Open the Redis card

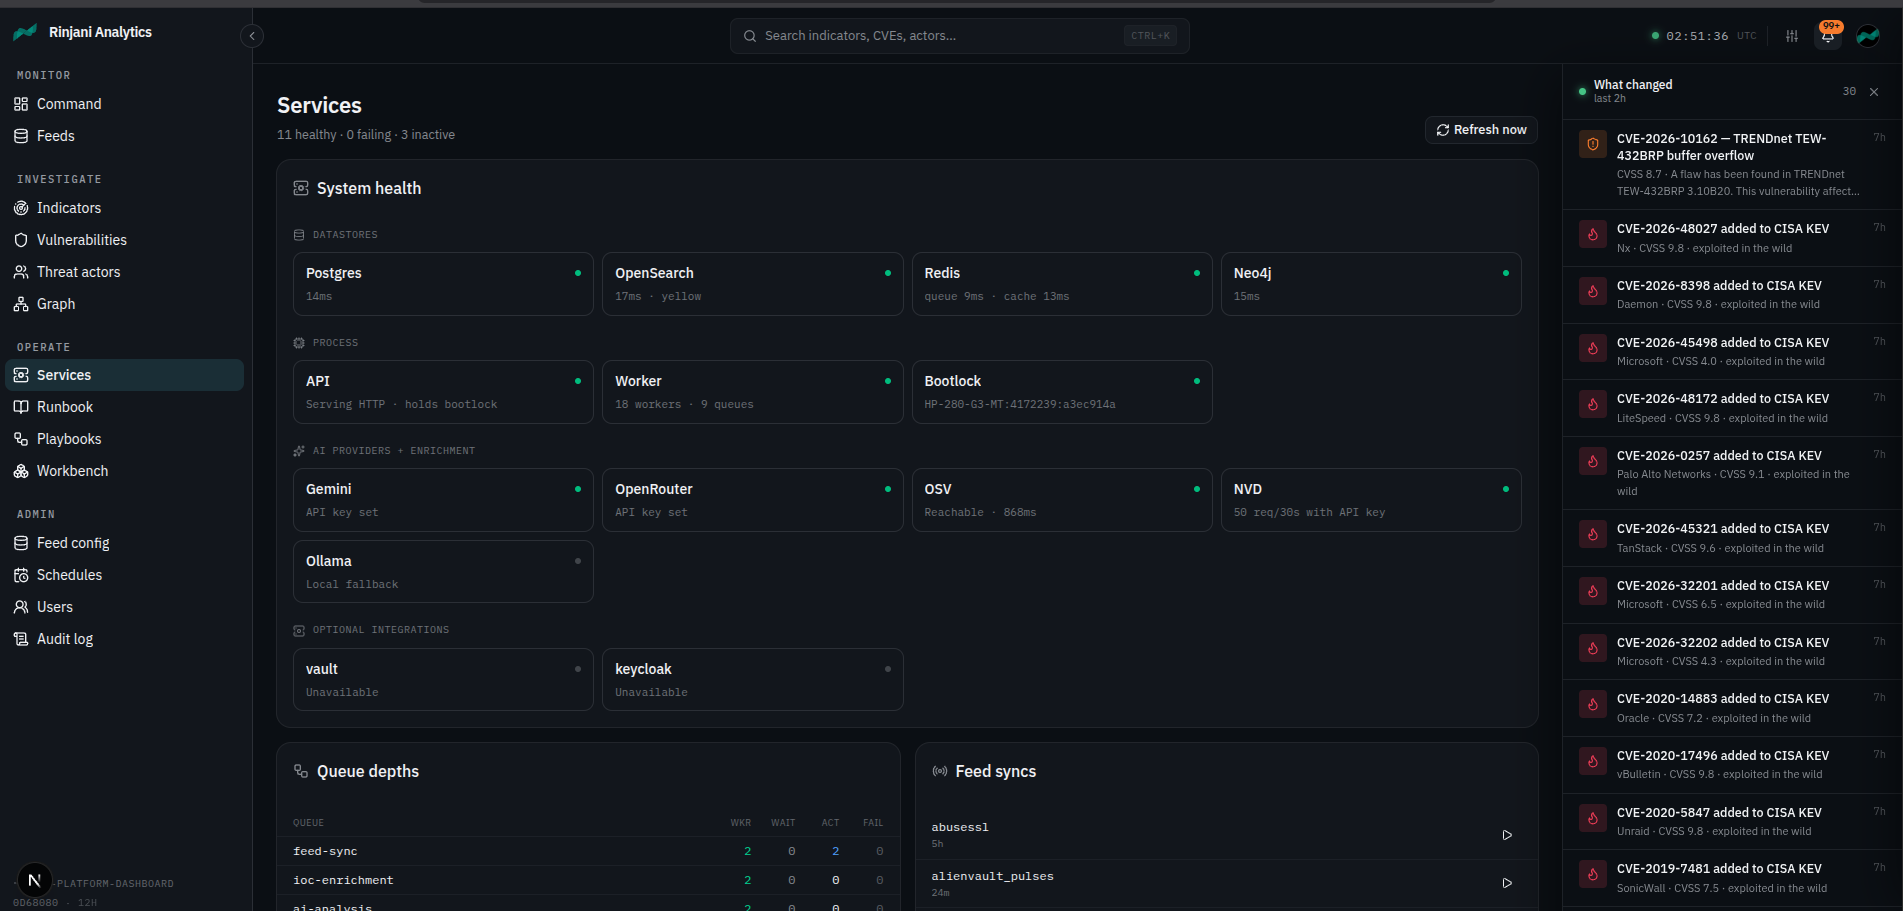click(1062, 284)
